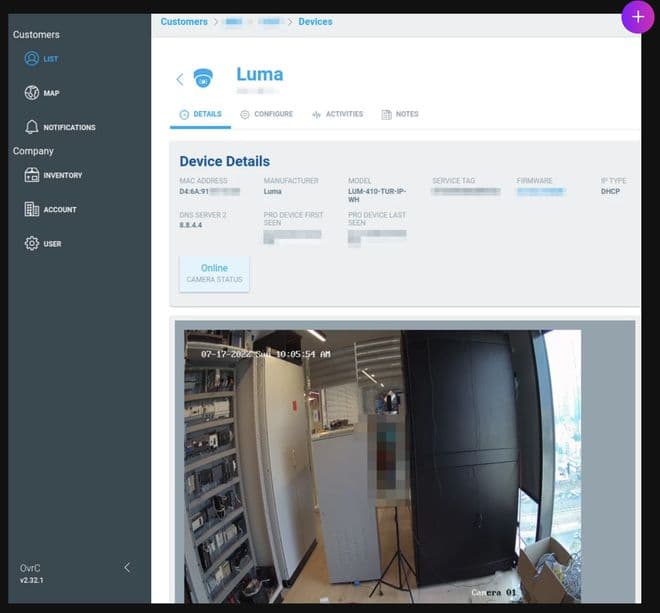Click the Notifications bell icon

32,128
